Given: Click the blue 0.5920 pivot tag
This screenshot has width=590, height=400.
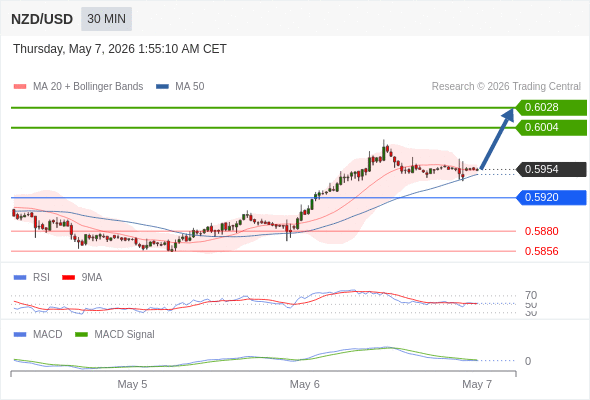Looking at the screenshot, I should [x=551, y=198].
